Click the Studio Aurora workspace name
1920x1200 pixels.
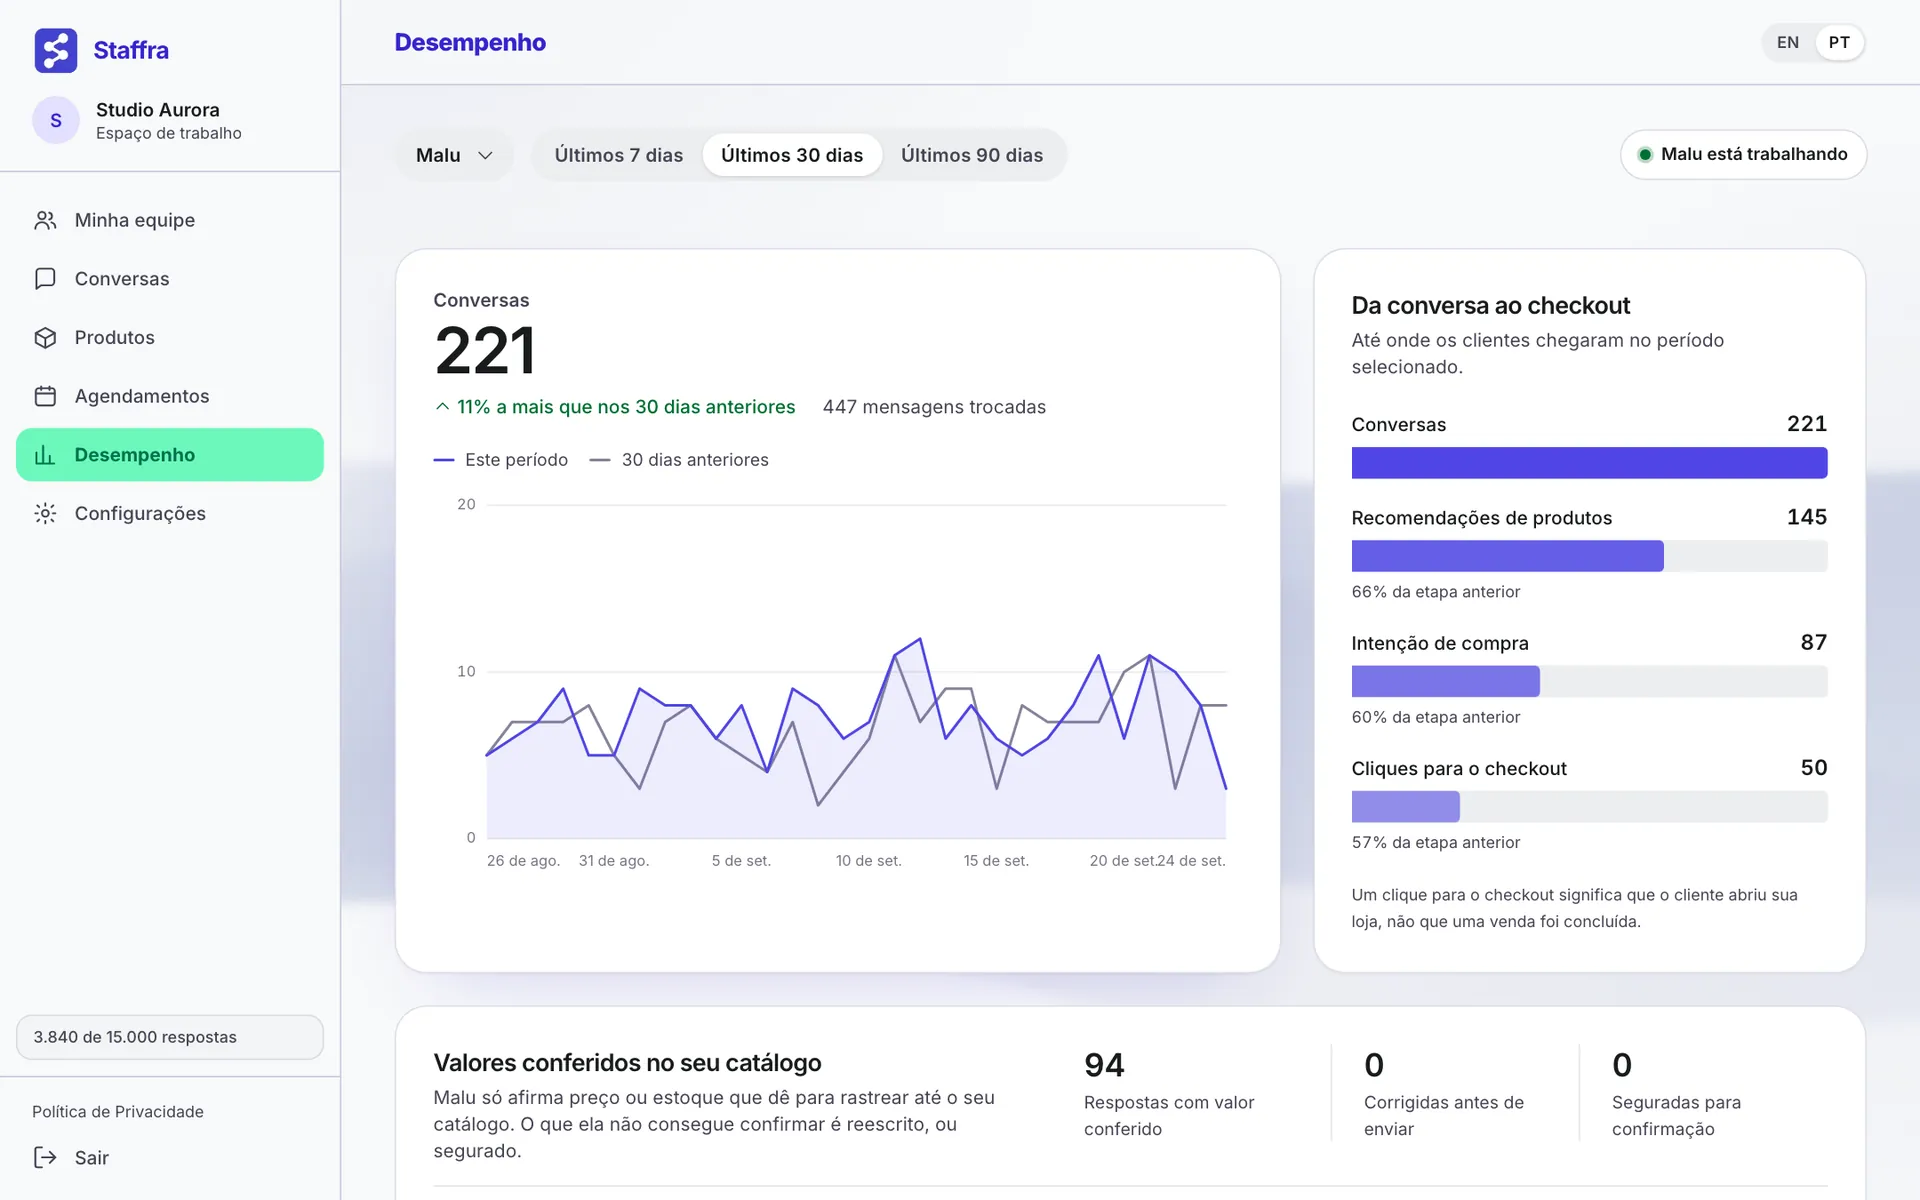pos(158,110)
